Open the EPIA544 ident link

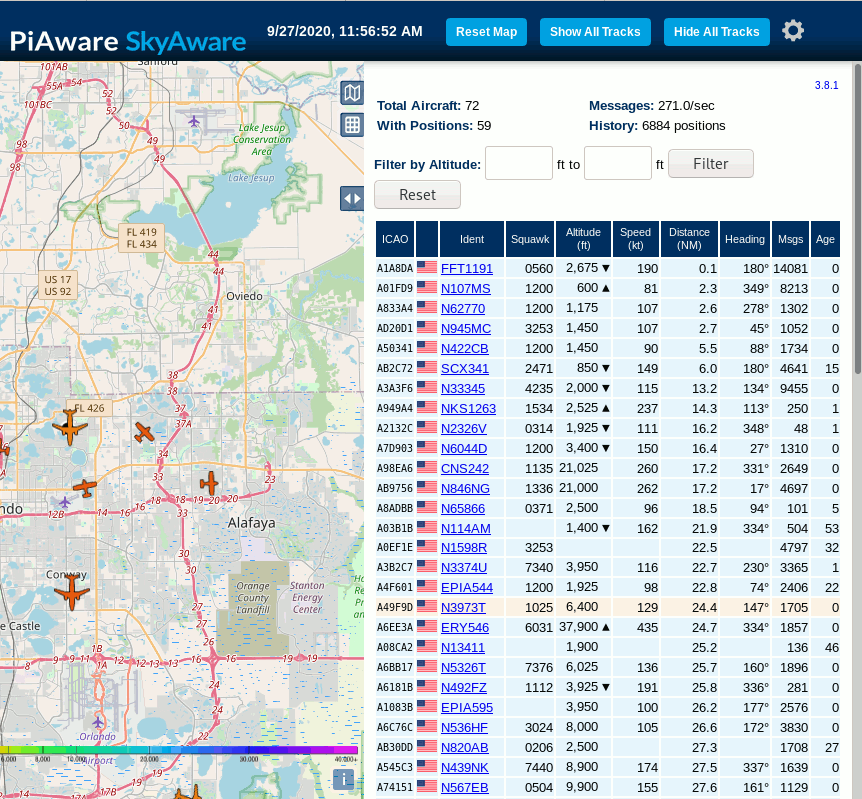(467, 588)
